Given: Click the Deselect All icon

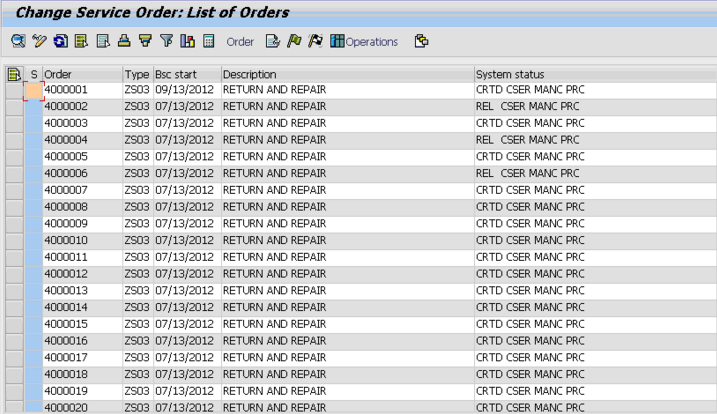Looking at the screenshot, I should point(103,41).
